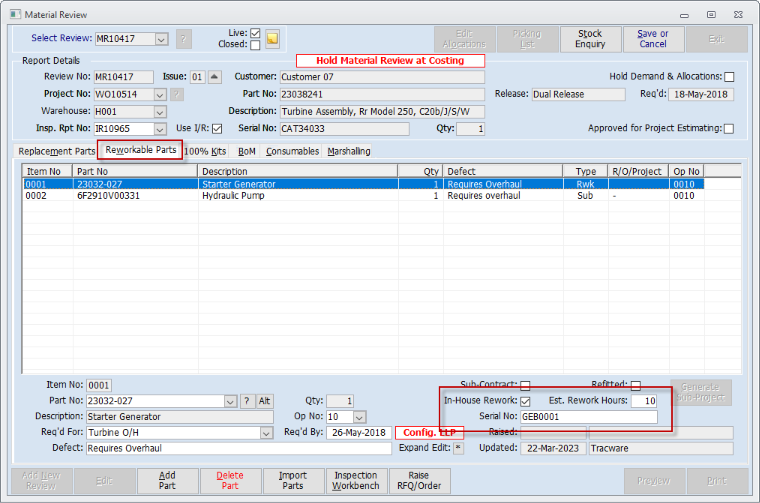
Task: Click the issue up-arrow button
Action: pos(215,77)
